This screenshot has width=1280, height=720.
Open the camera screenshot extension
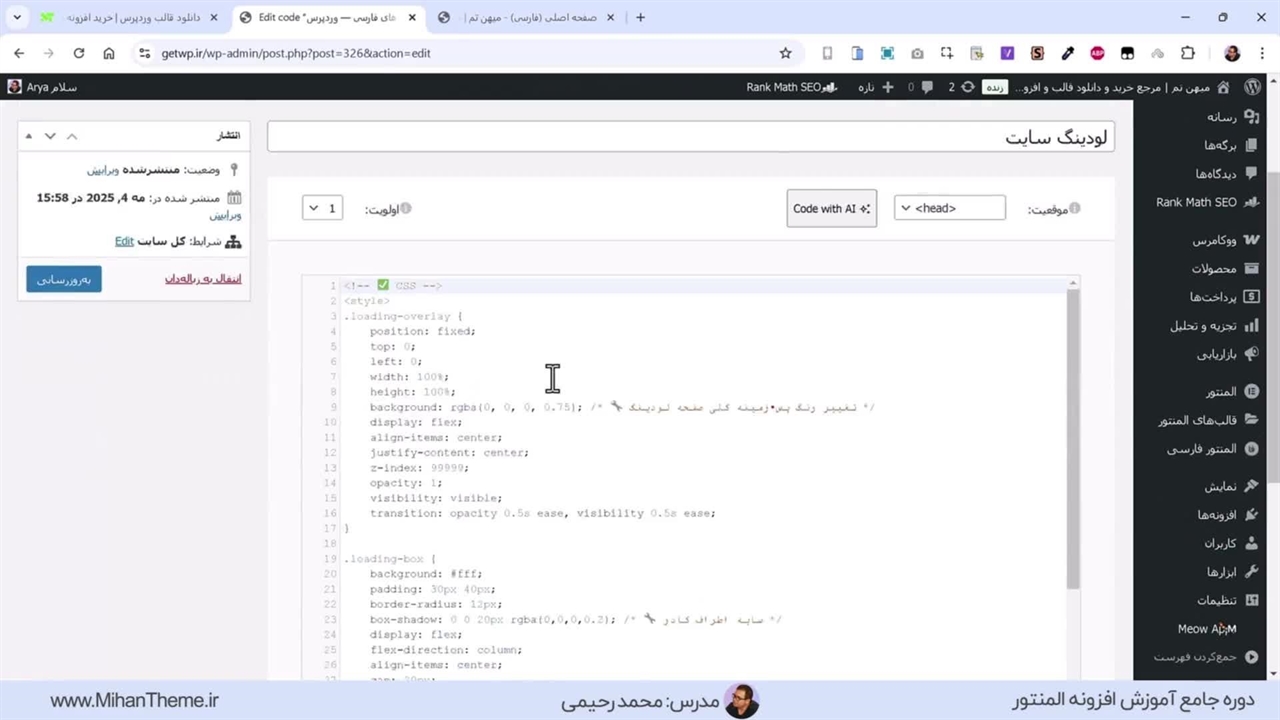[917, 53]
